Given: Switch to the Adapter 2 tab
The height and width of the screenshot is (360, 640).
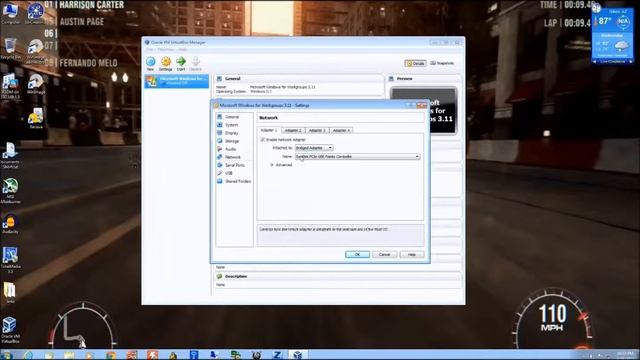Looking at the screenshot, I should (293, 130).
